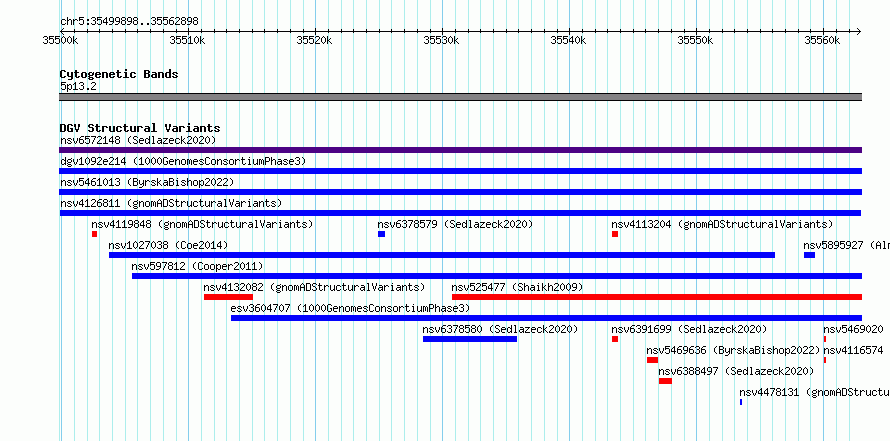This screenshot has width=890, height=441.
Task: Click the 35550k ruler position label
Action: tap(696, 41)
